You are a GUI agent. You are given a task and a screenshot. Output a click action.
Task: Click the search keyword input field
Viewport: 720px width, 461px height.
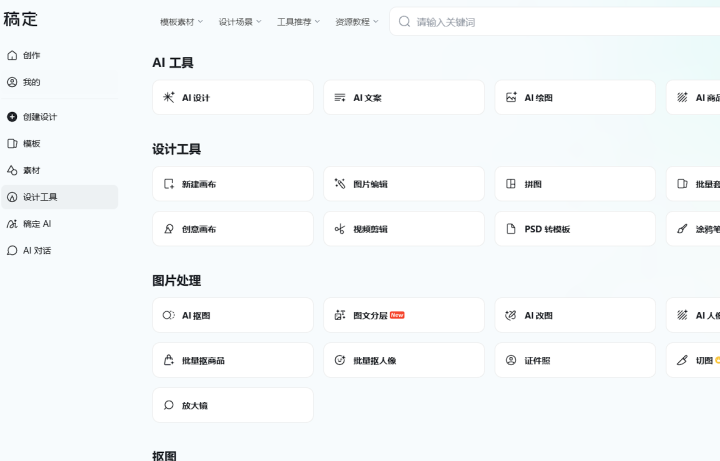[550, 21]
